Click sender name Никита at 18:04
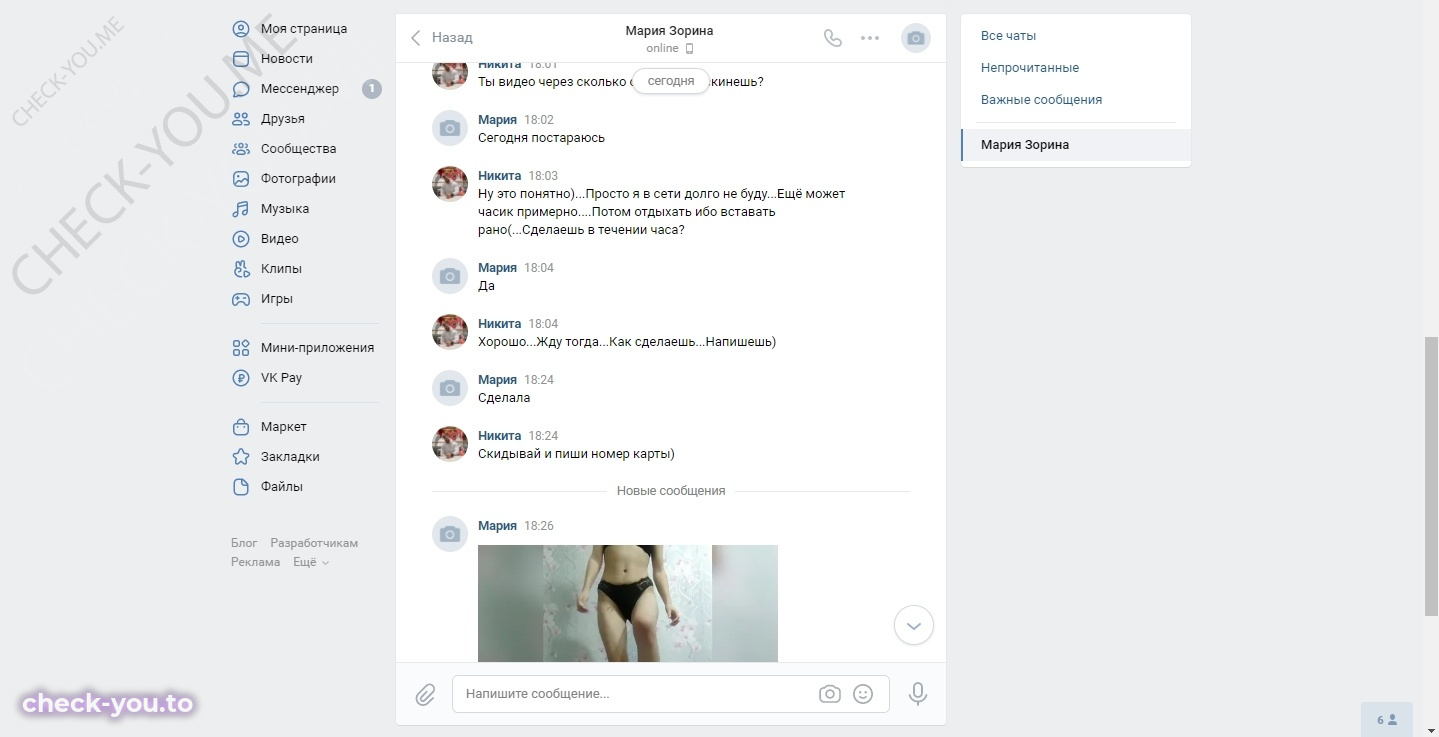This screenshot has height=737, width=1439. click(x=500, y=324)
